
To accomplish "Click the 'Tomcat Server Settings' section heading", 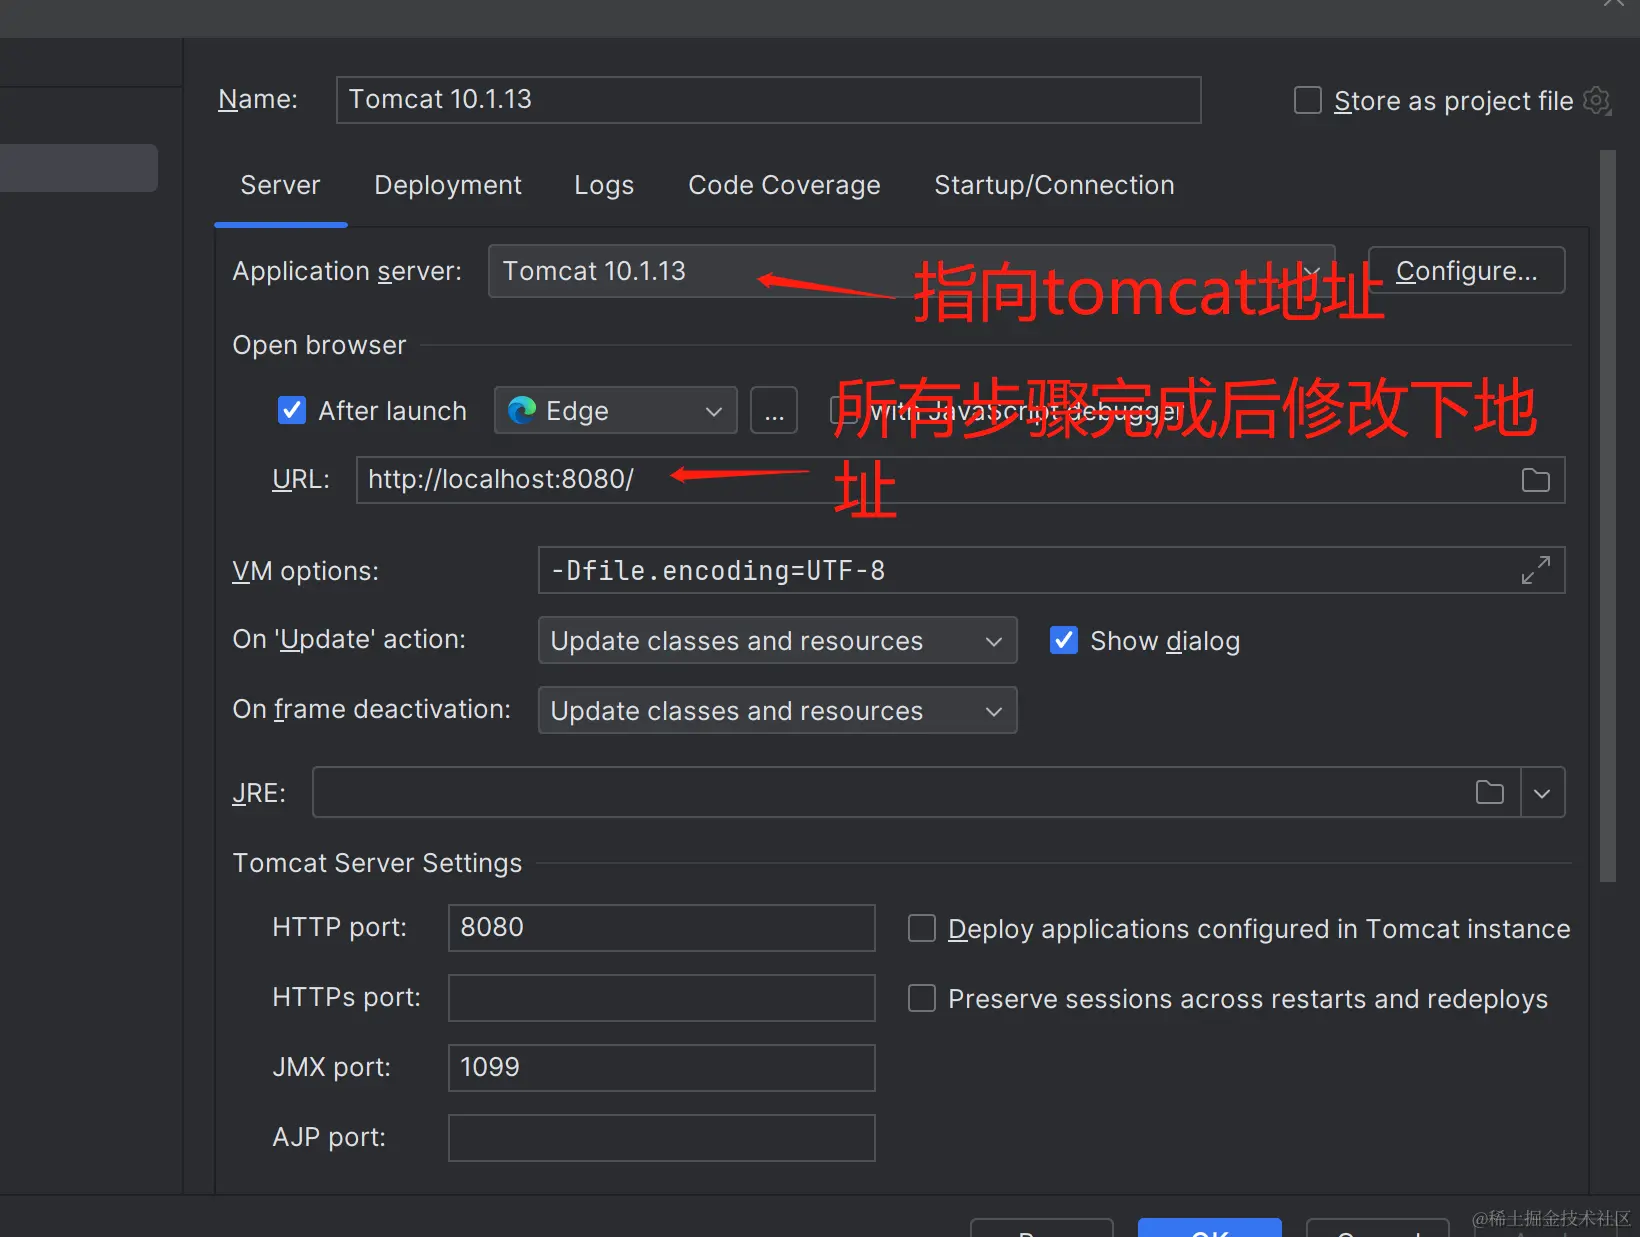I will pyautogui.click(x=377, y=863).
